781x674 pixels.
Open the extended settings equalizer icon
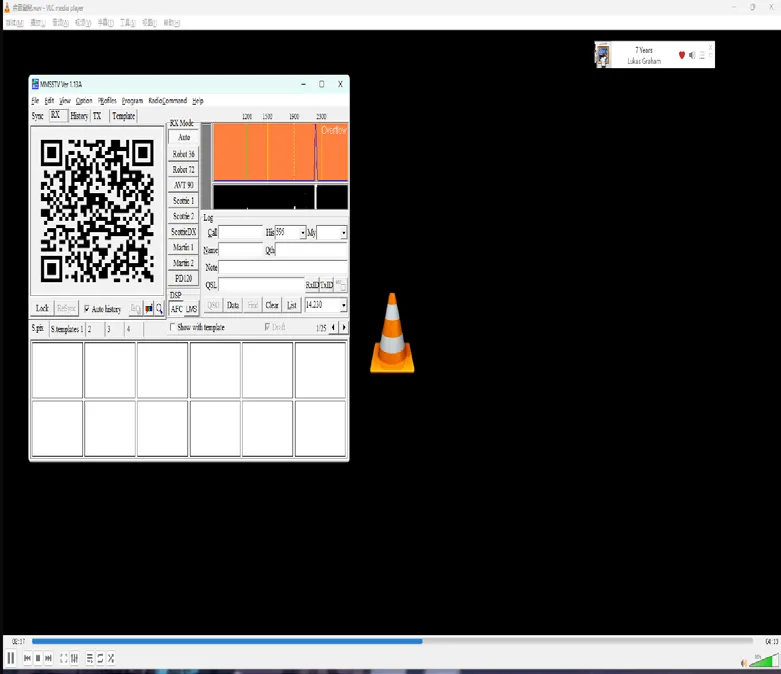74,658
